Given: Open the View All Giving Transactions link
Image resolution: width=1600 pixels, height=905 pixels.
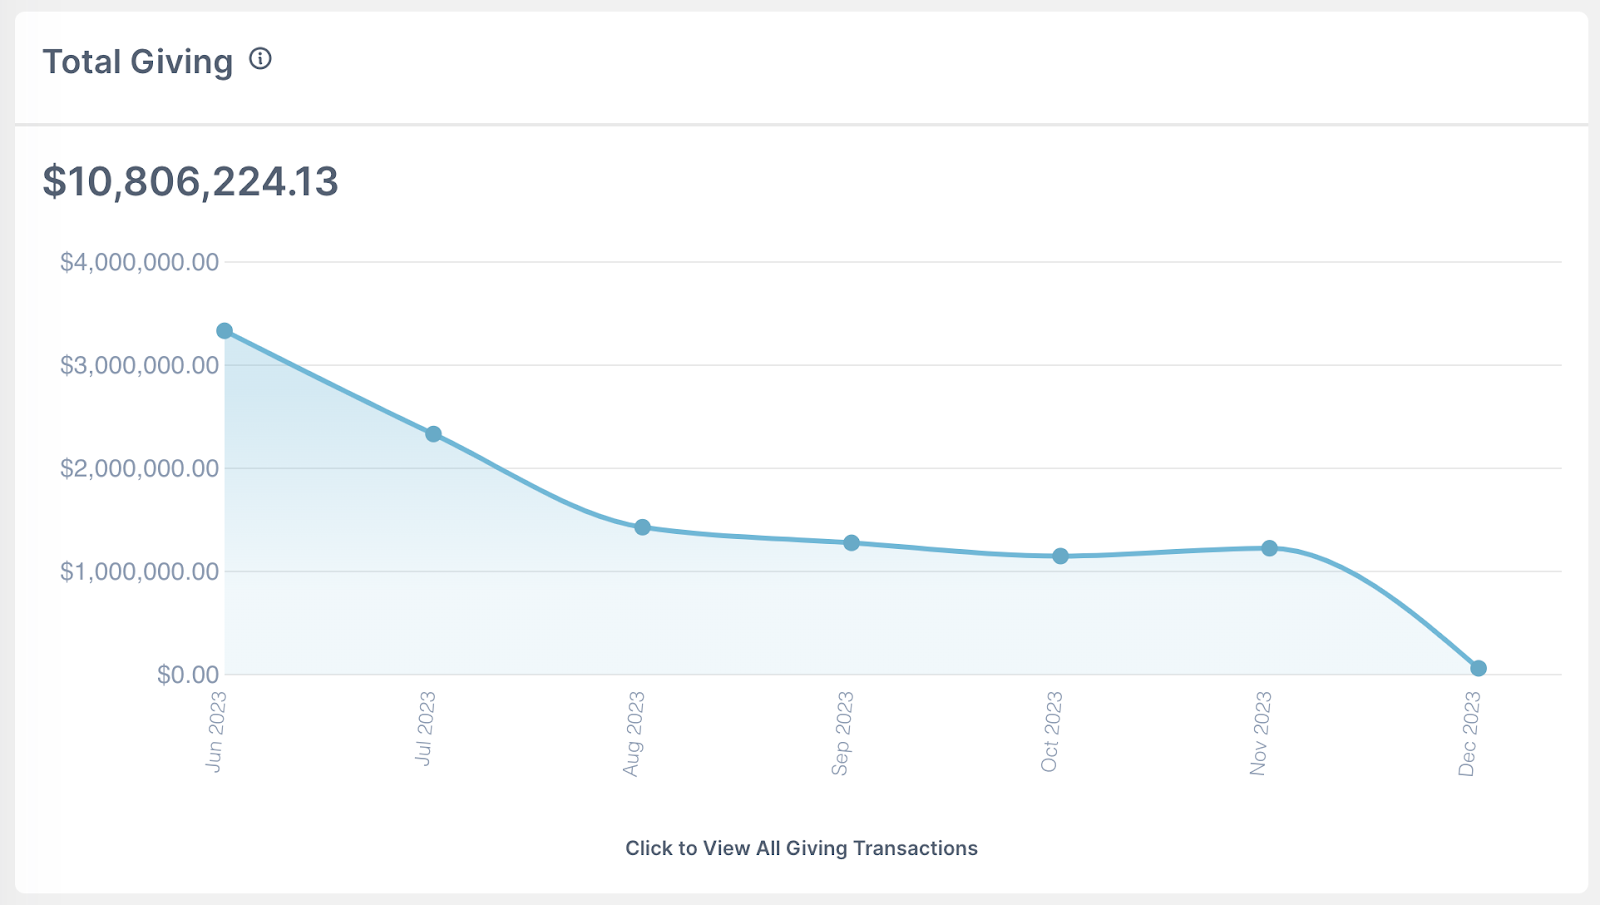Looking at the screenshot, I should [801, 848].
